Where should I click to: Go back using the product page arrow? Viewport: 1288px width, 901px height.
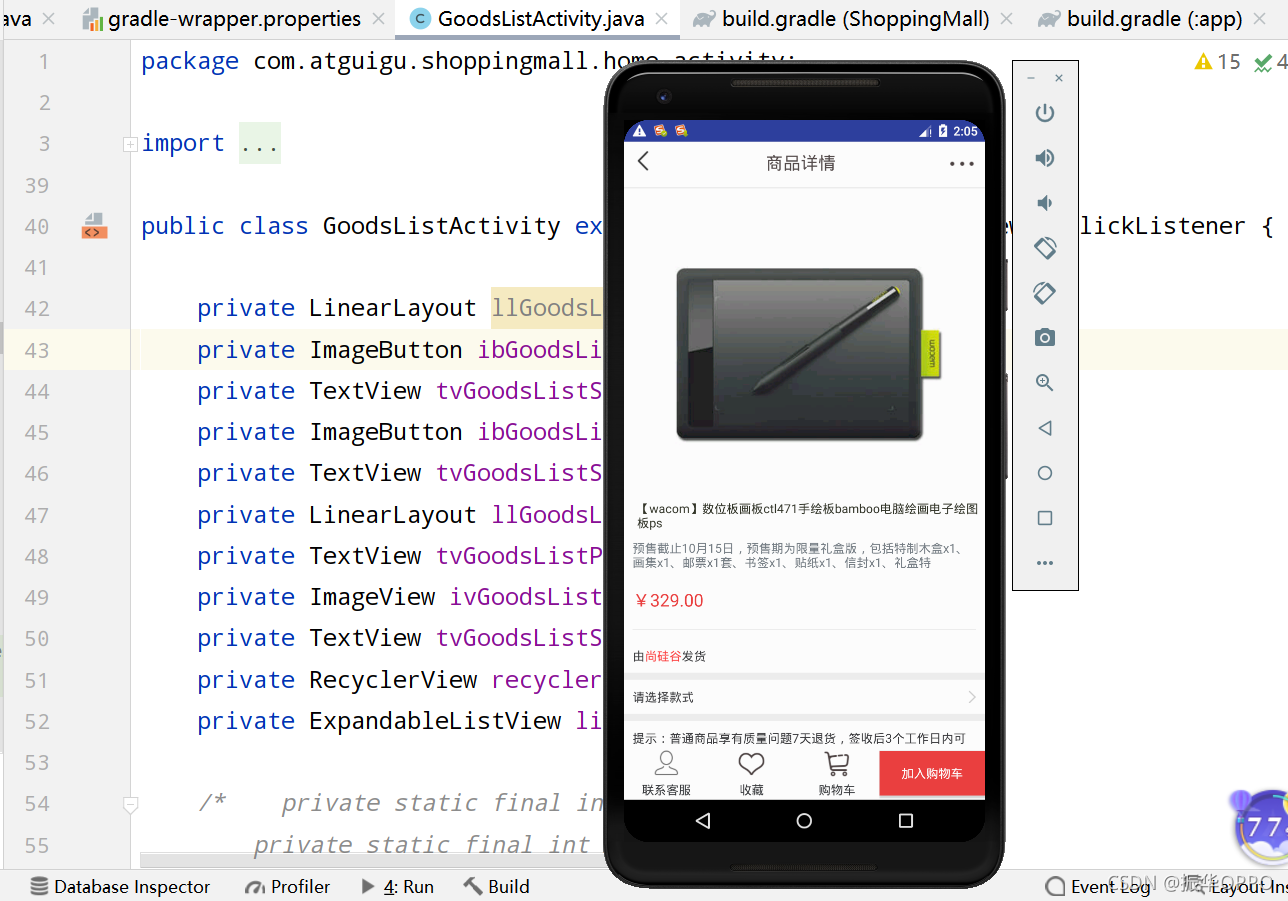click(643, 161)
